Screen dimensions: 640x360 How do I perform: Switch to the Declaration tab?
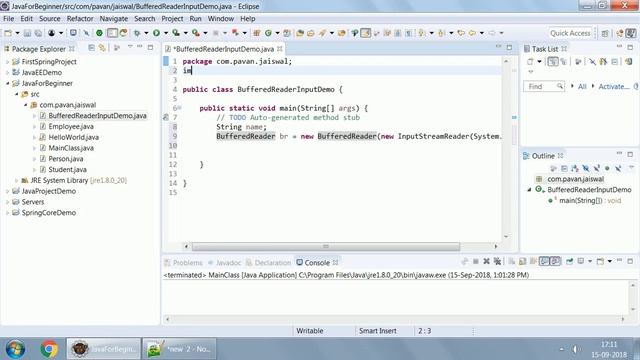click(x=269, y=262)
